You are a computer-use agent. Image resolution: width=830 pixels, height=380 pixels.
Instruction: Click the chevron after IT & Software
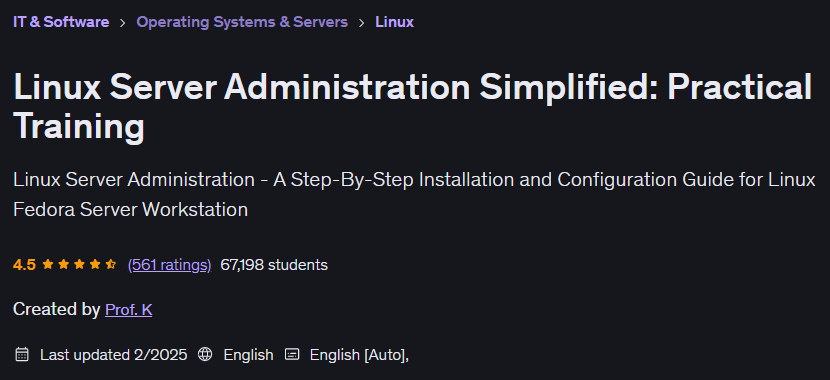click(123, 23)
